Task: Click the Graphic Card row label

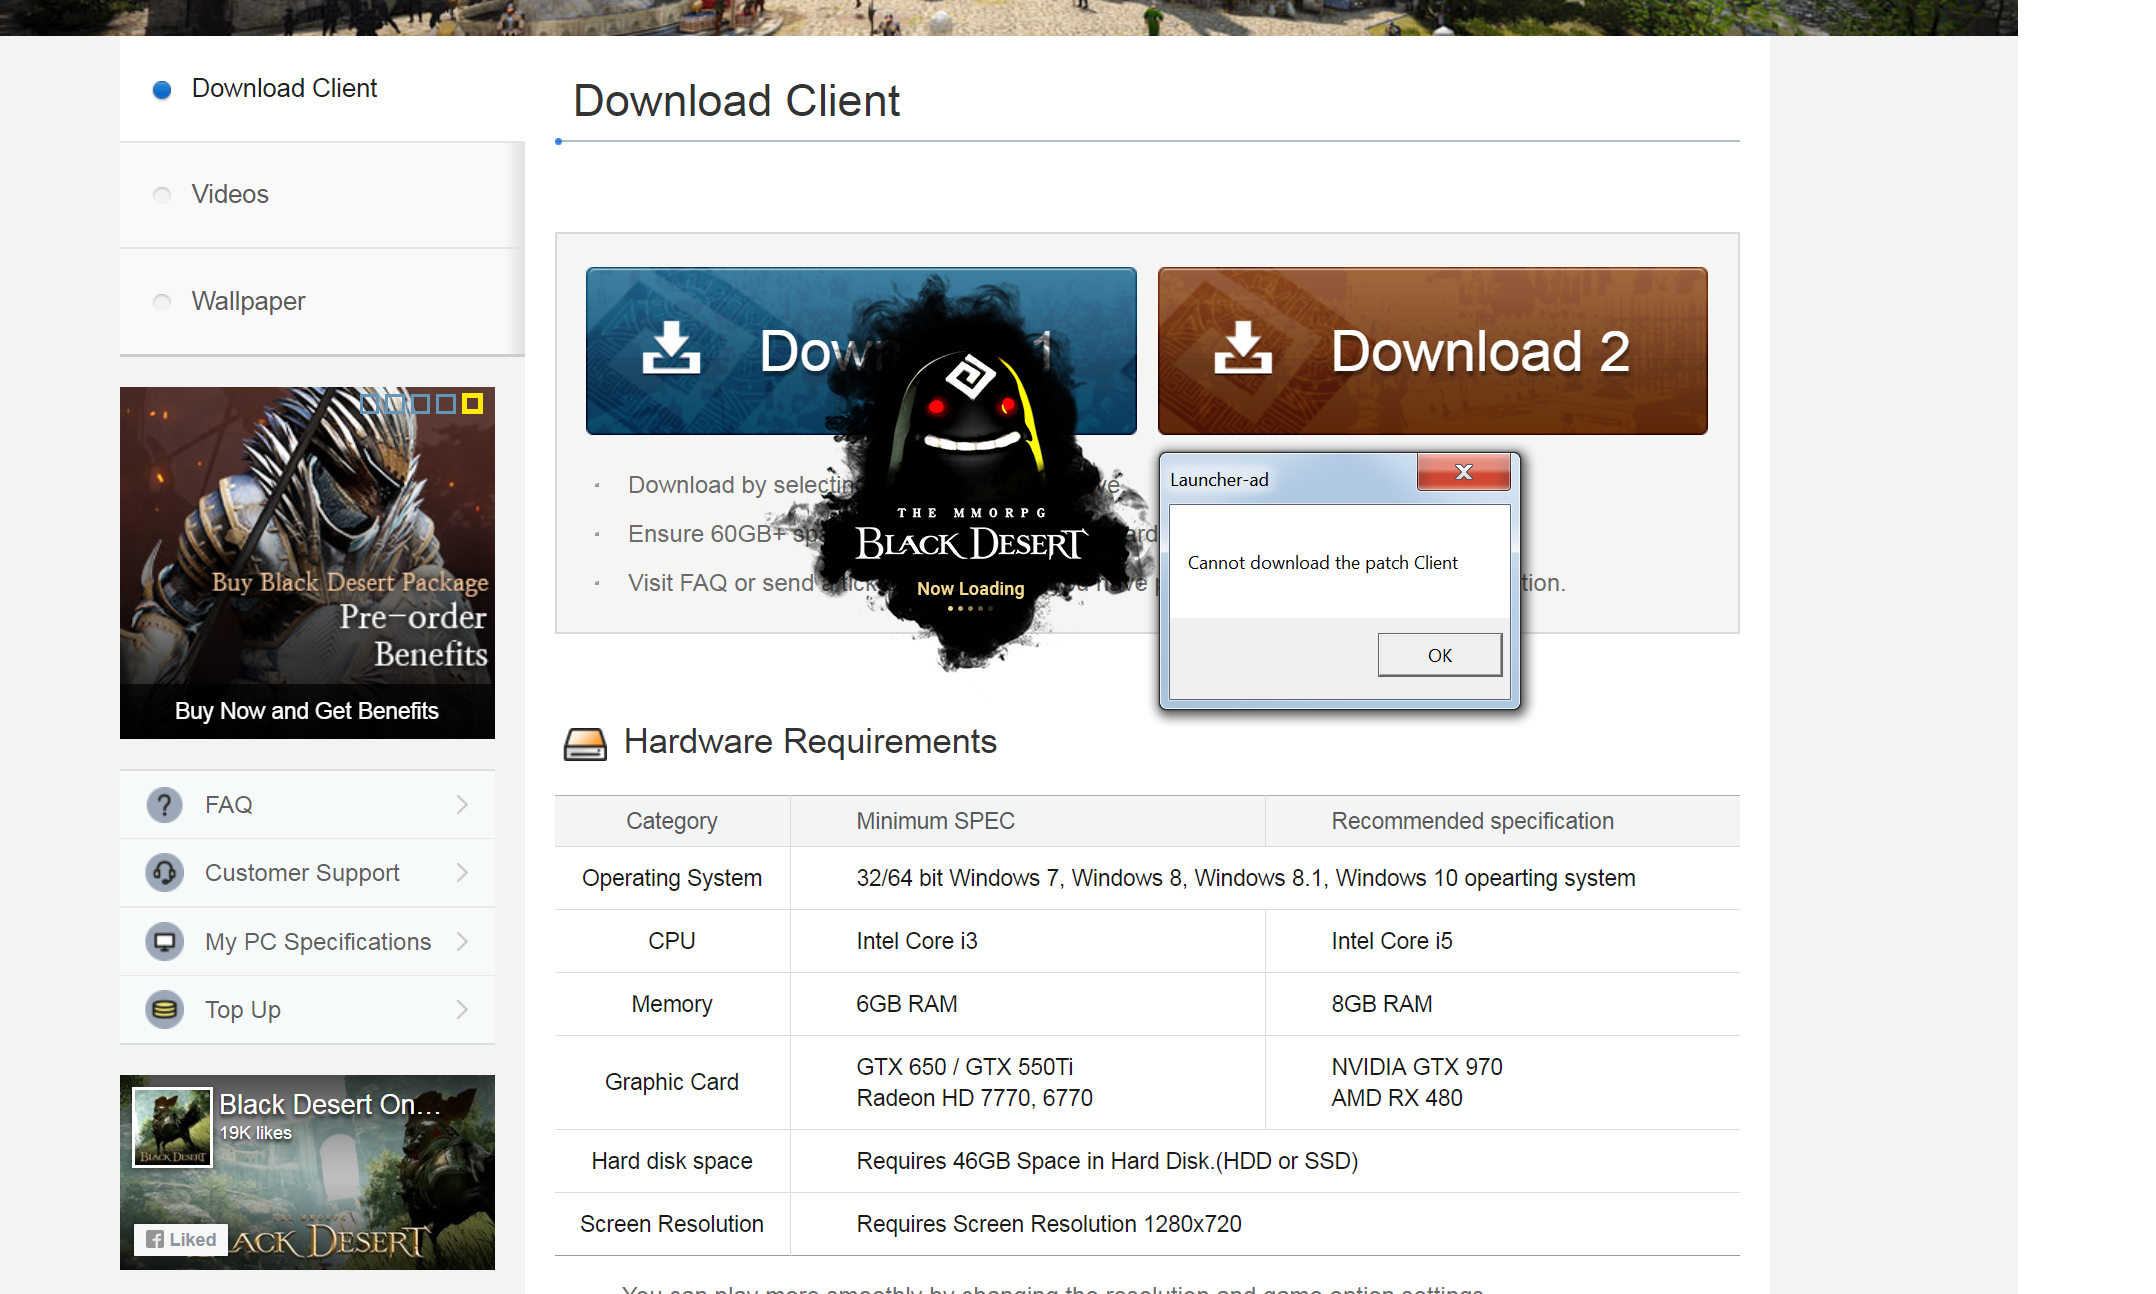Action: (x=672, y=1082)
